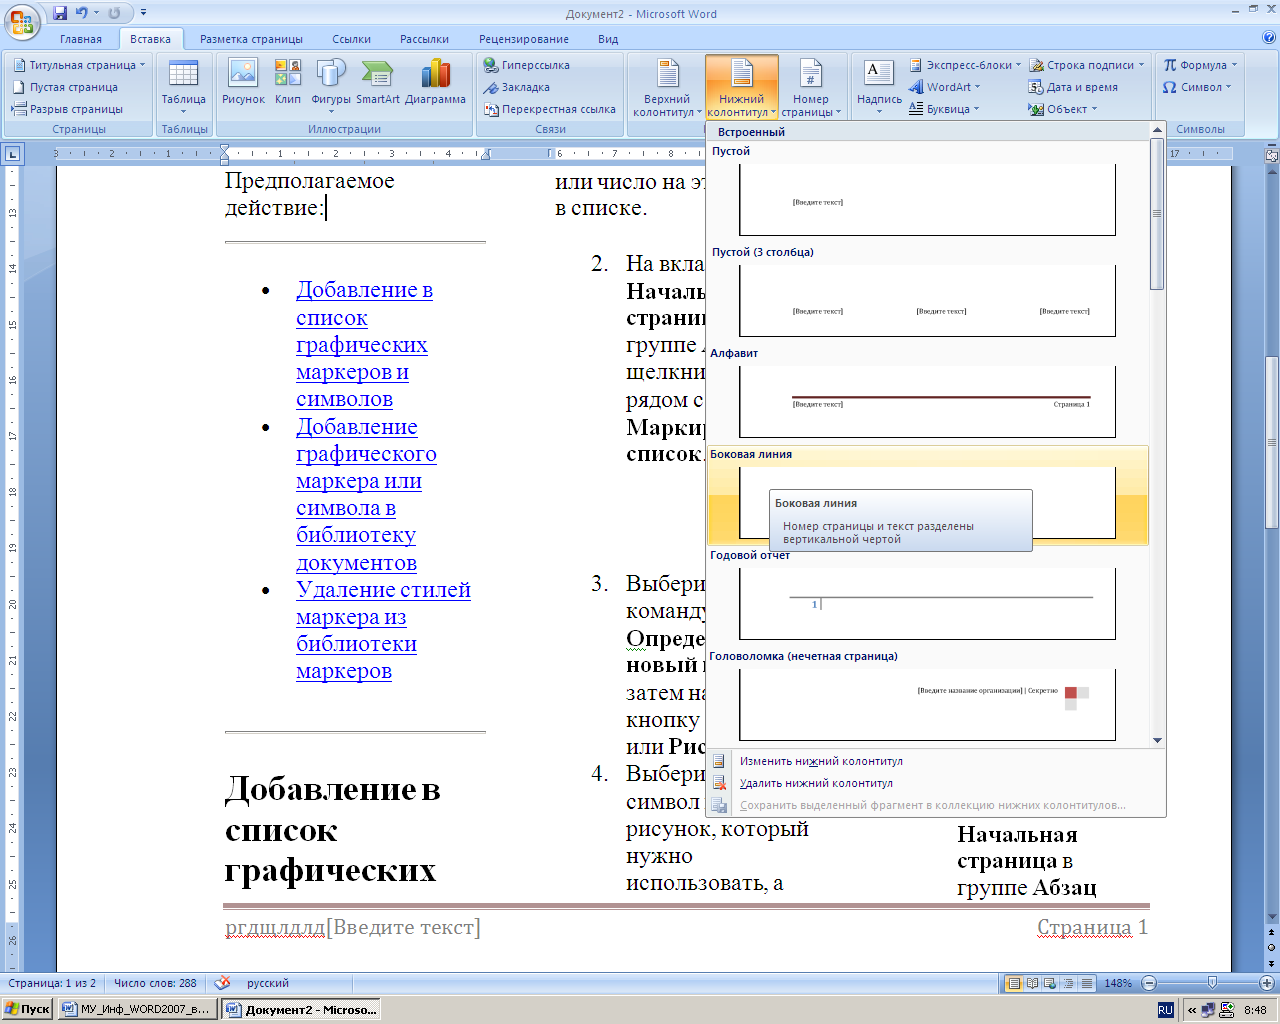Insert Гиперссылка hyperlink
This screenshot has height=1024, width=1280.
[x=527, y=65]
